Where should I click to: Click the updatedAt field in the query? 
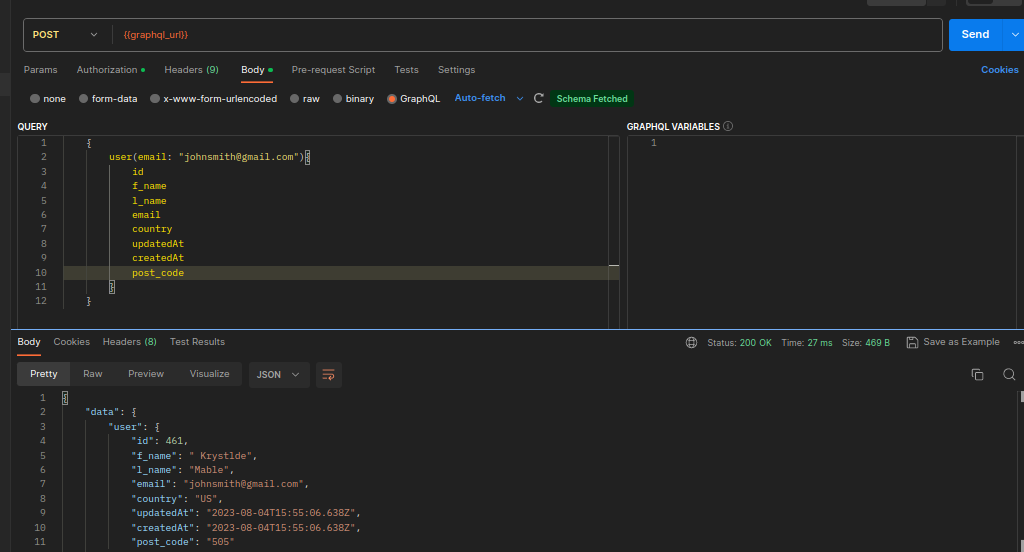pyautogui.click(x=158, y=244)
